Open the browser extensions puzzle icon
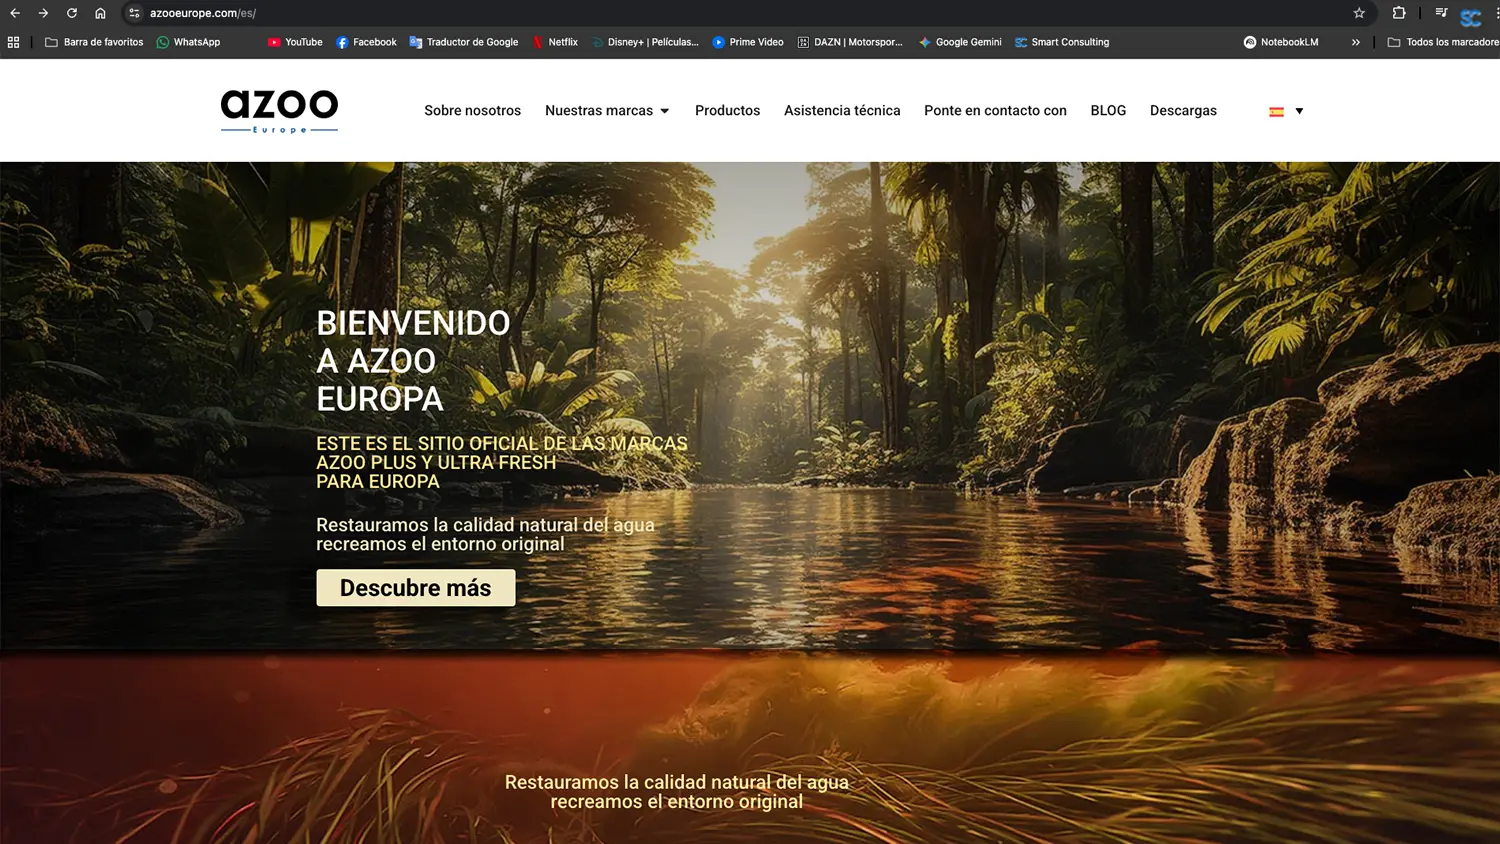This screenshot has width=1500, height=844. 1399,14
